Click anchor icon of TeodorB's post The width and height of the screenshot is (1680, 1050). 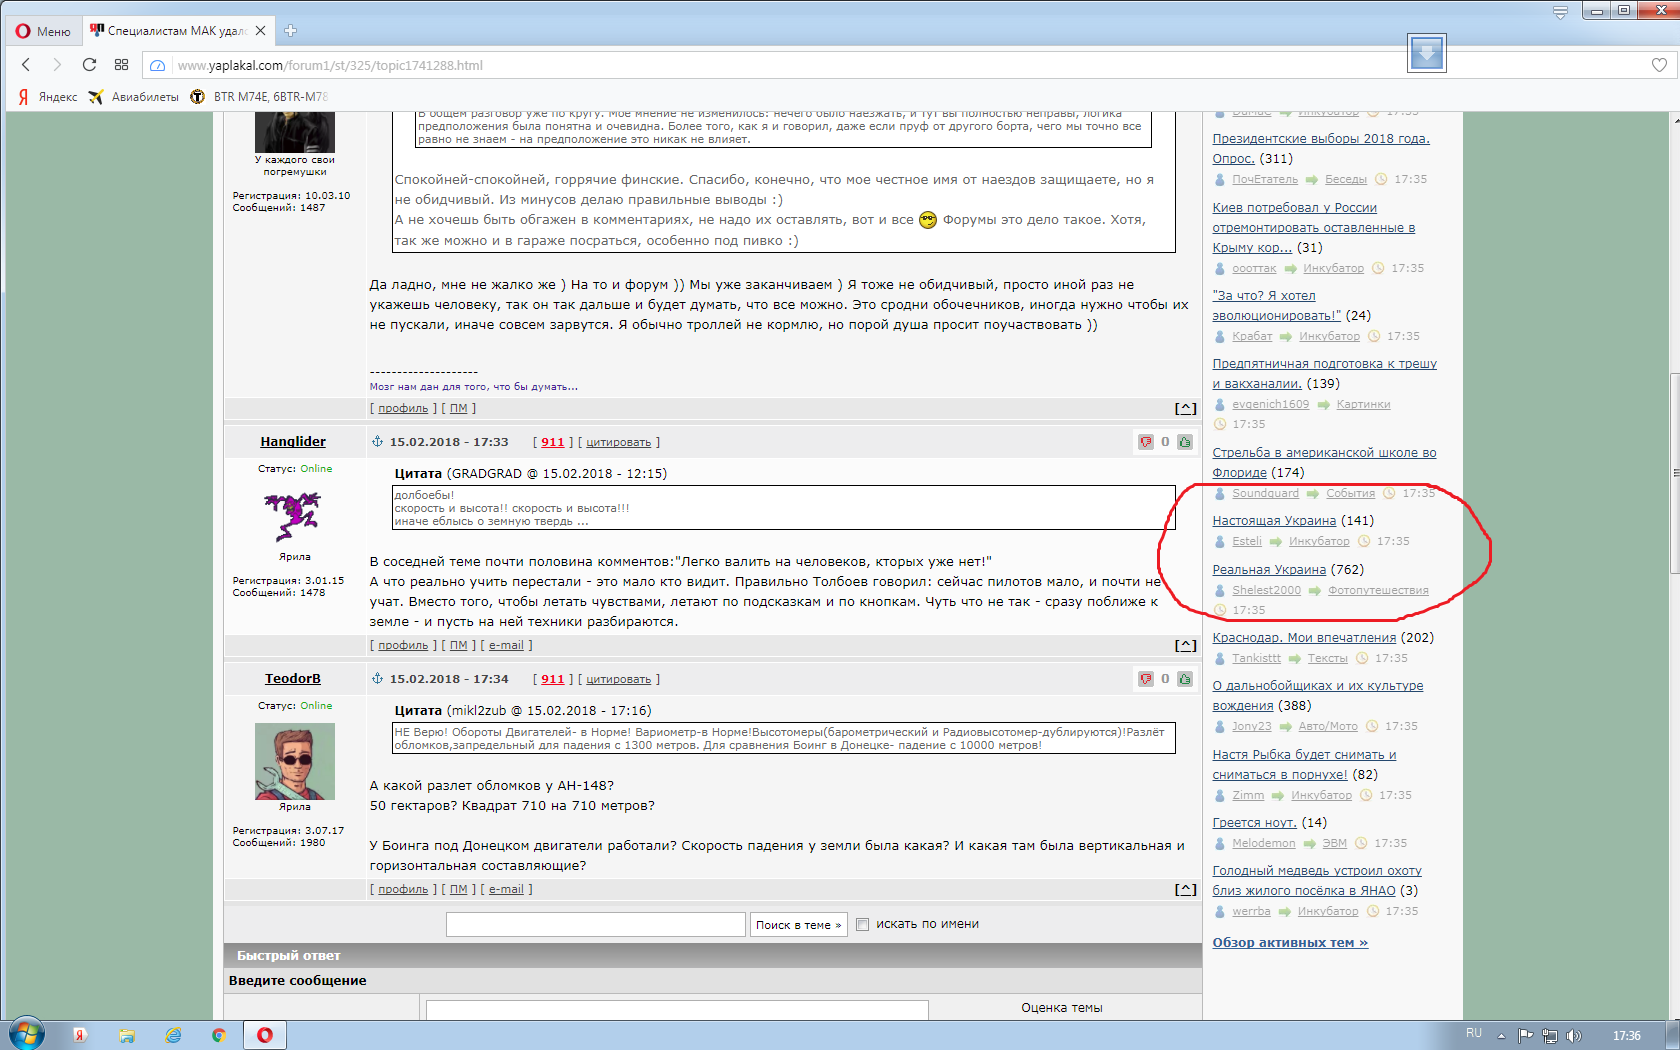pos(377,678)
